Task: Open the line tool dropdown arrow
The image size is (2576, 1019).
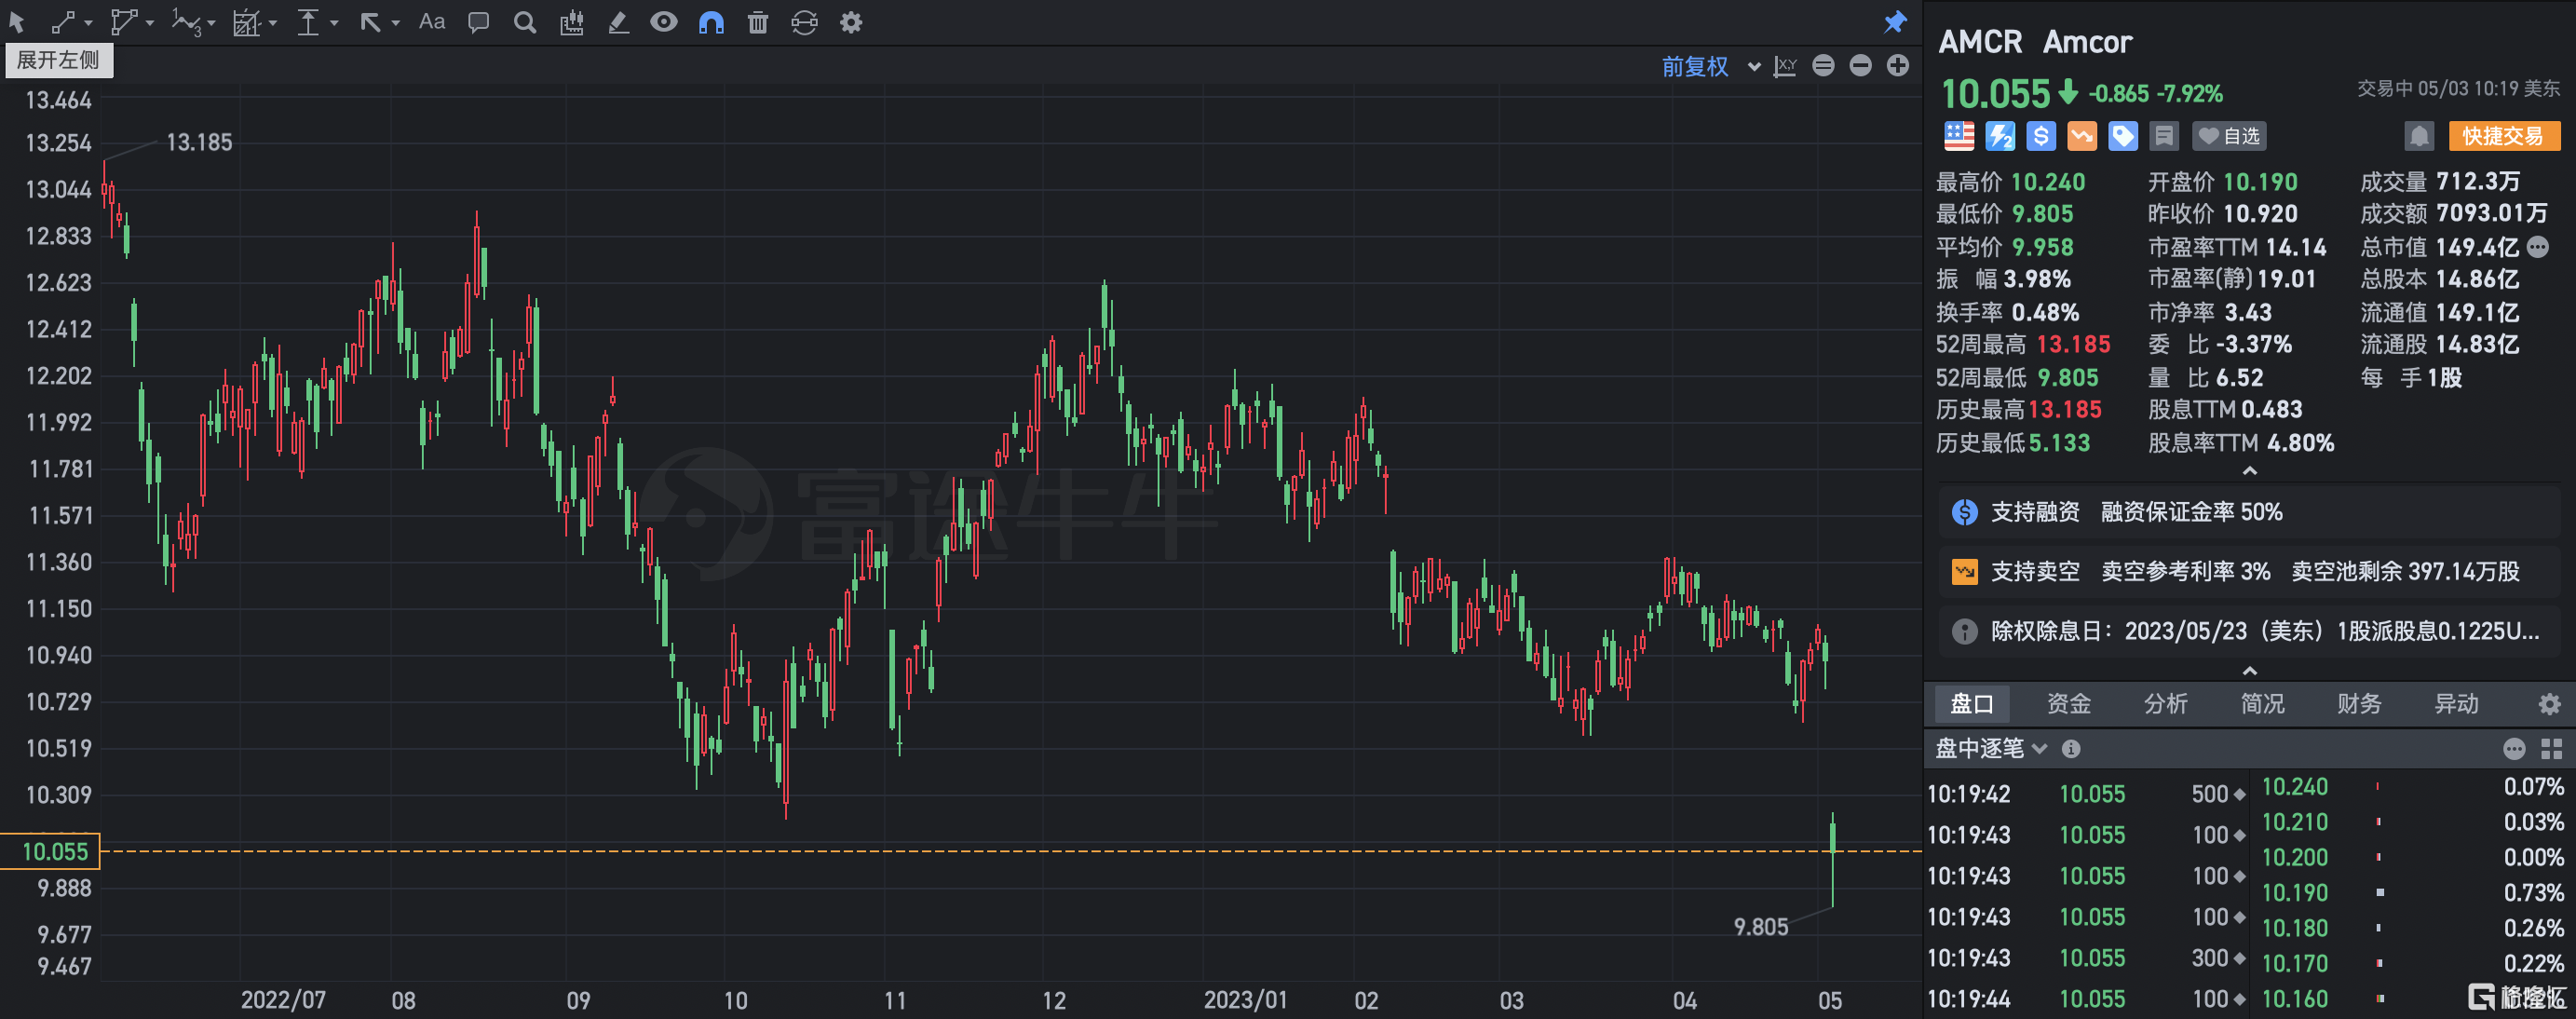Action: click(x=89, y=23)
